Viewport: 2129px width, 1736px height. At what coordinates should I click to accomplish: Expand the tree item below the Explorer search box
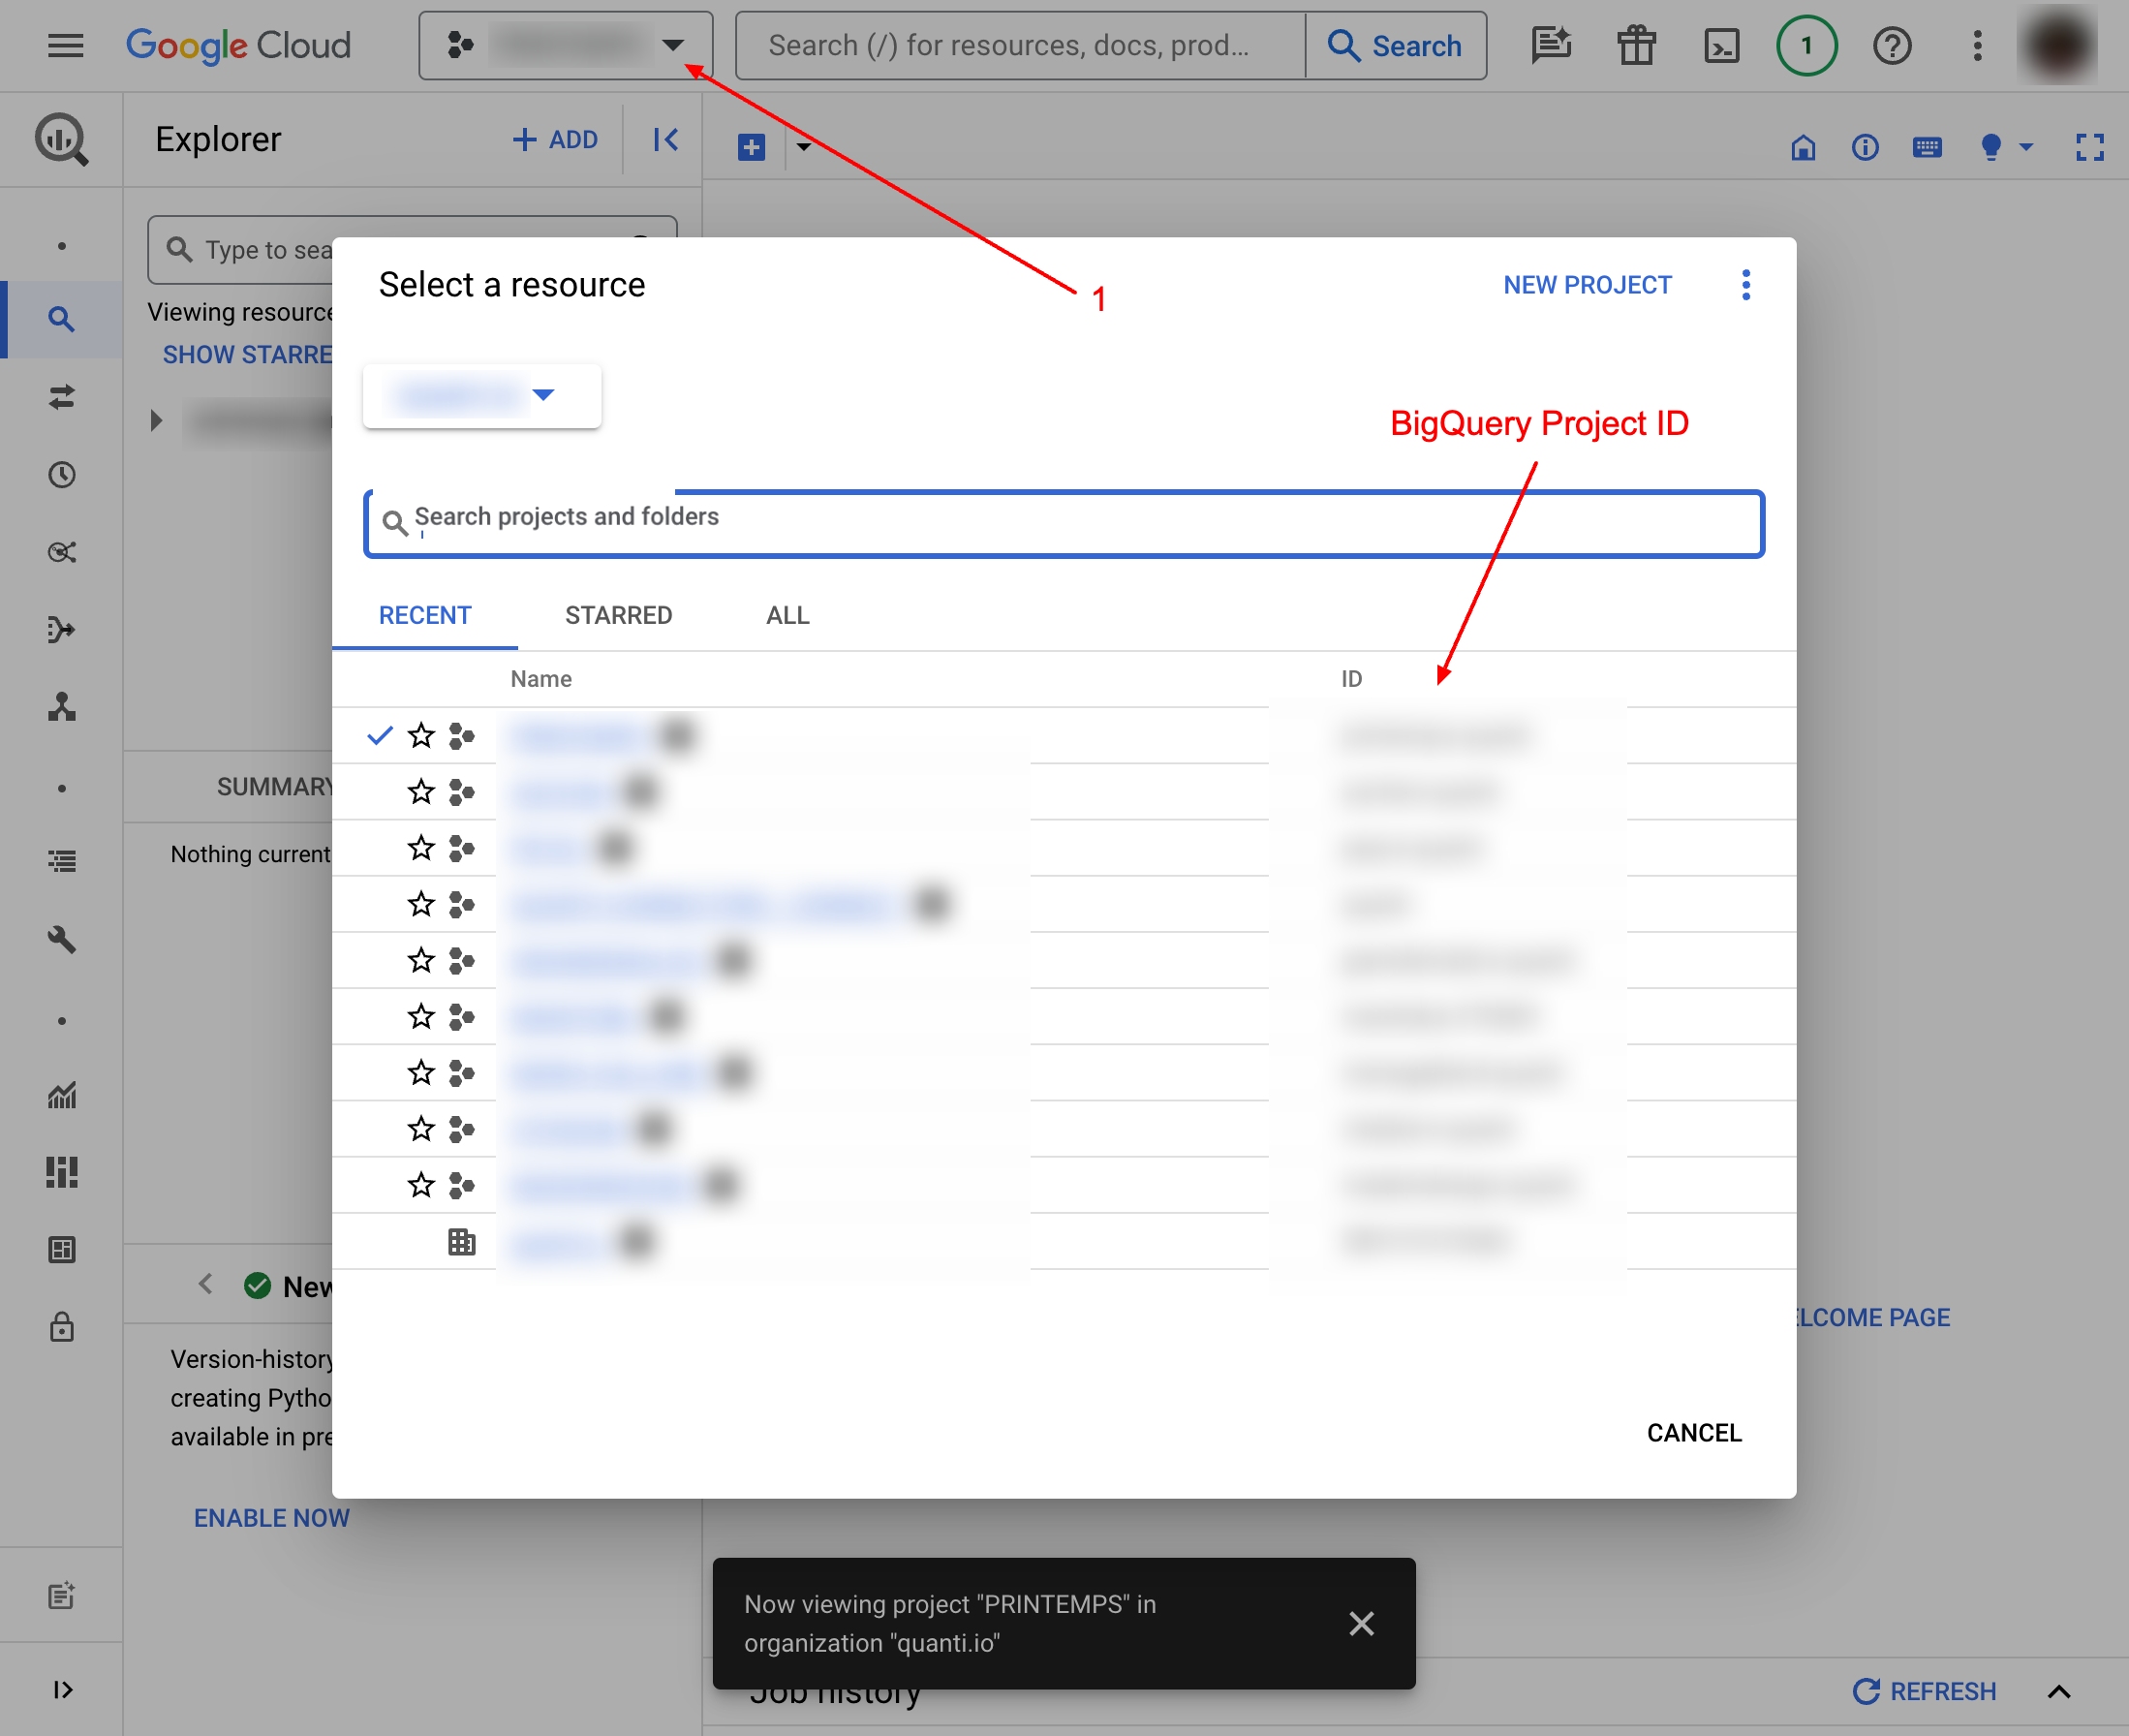coord(156,421)
